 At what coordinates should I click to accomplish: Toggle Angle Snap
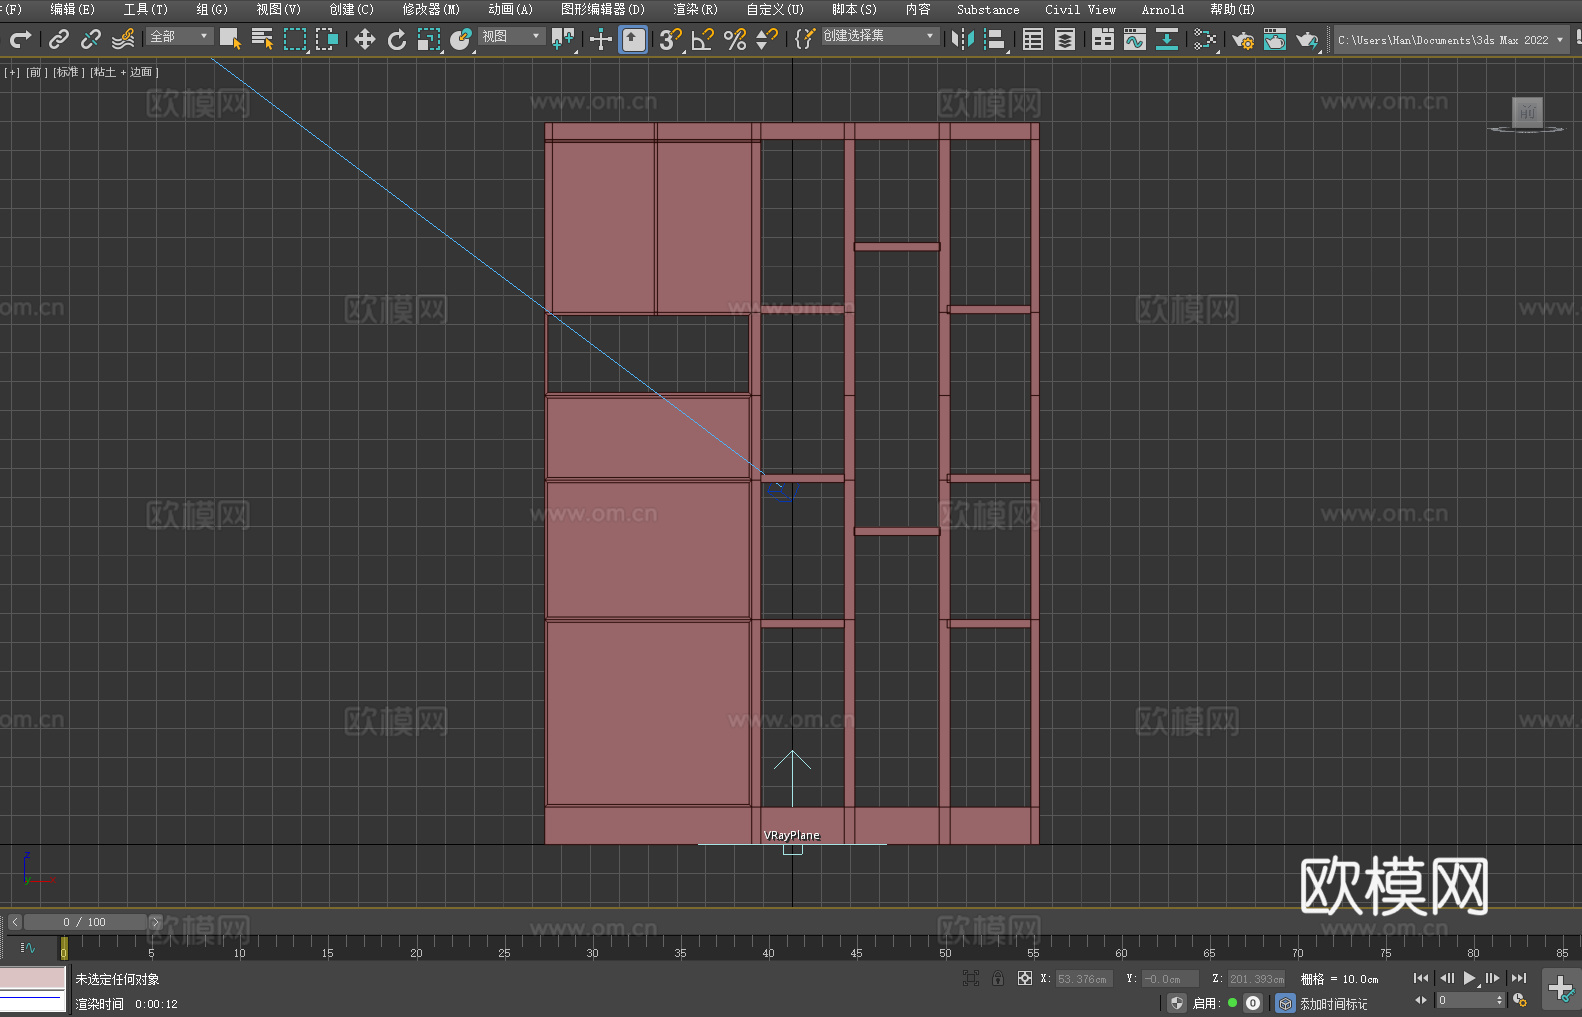point(703,39)
